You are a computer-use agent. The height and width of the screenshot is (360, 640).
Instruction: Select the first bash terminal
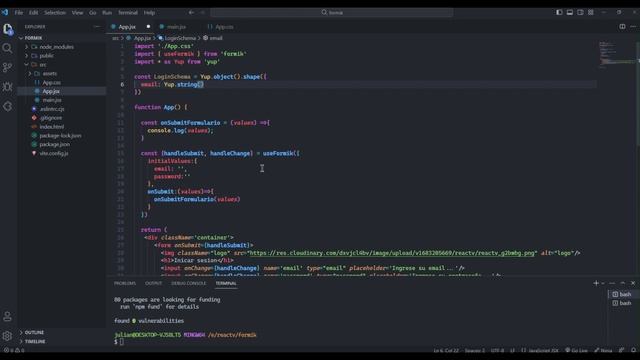tap(622, 294)
